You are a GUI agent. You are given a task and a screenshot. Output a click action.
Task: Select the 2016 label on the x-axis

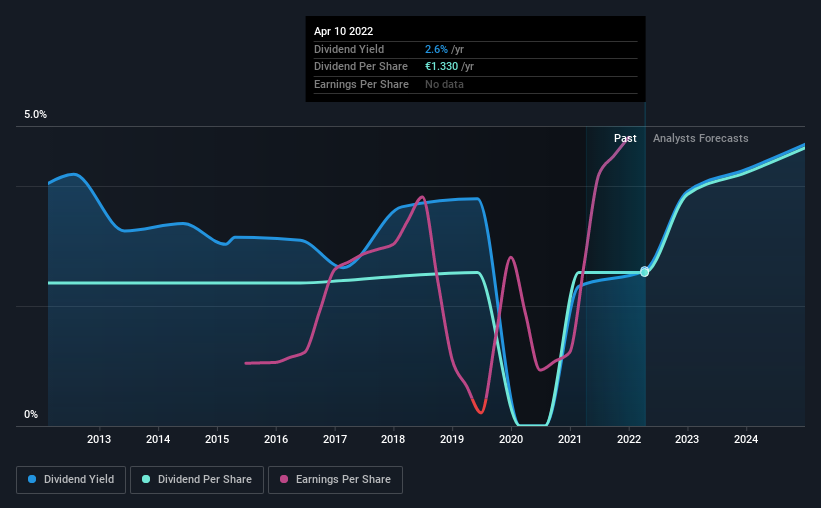coord(276,439)
